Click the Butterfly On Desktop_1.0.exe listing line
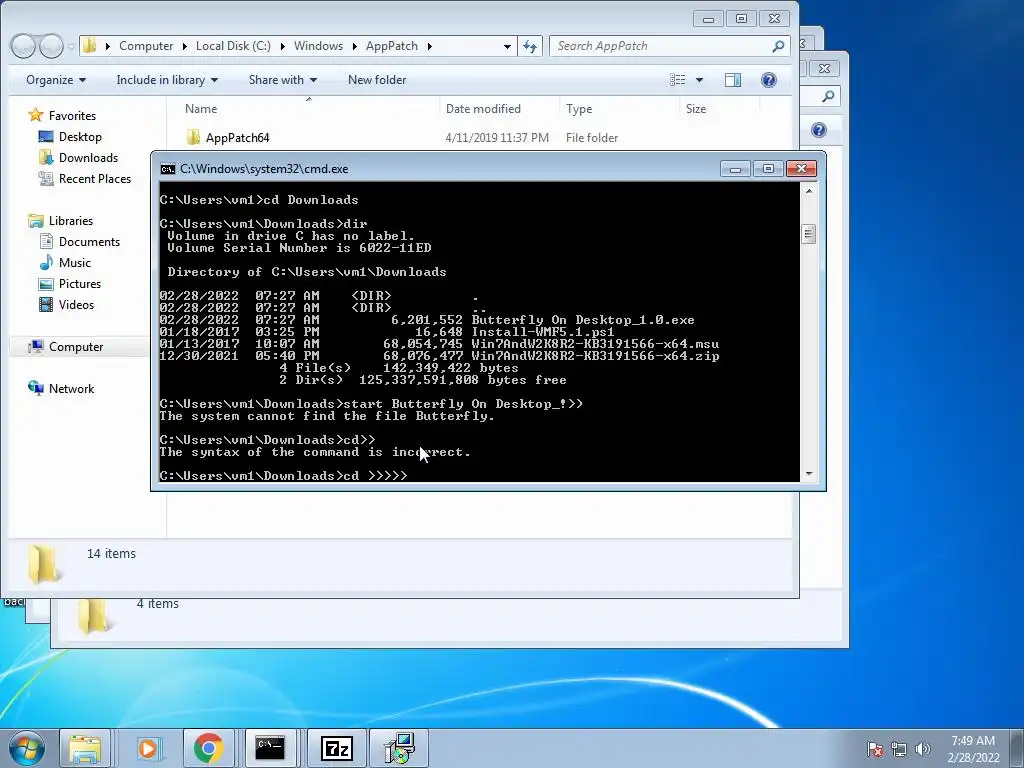 pos(427,320)
